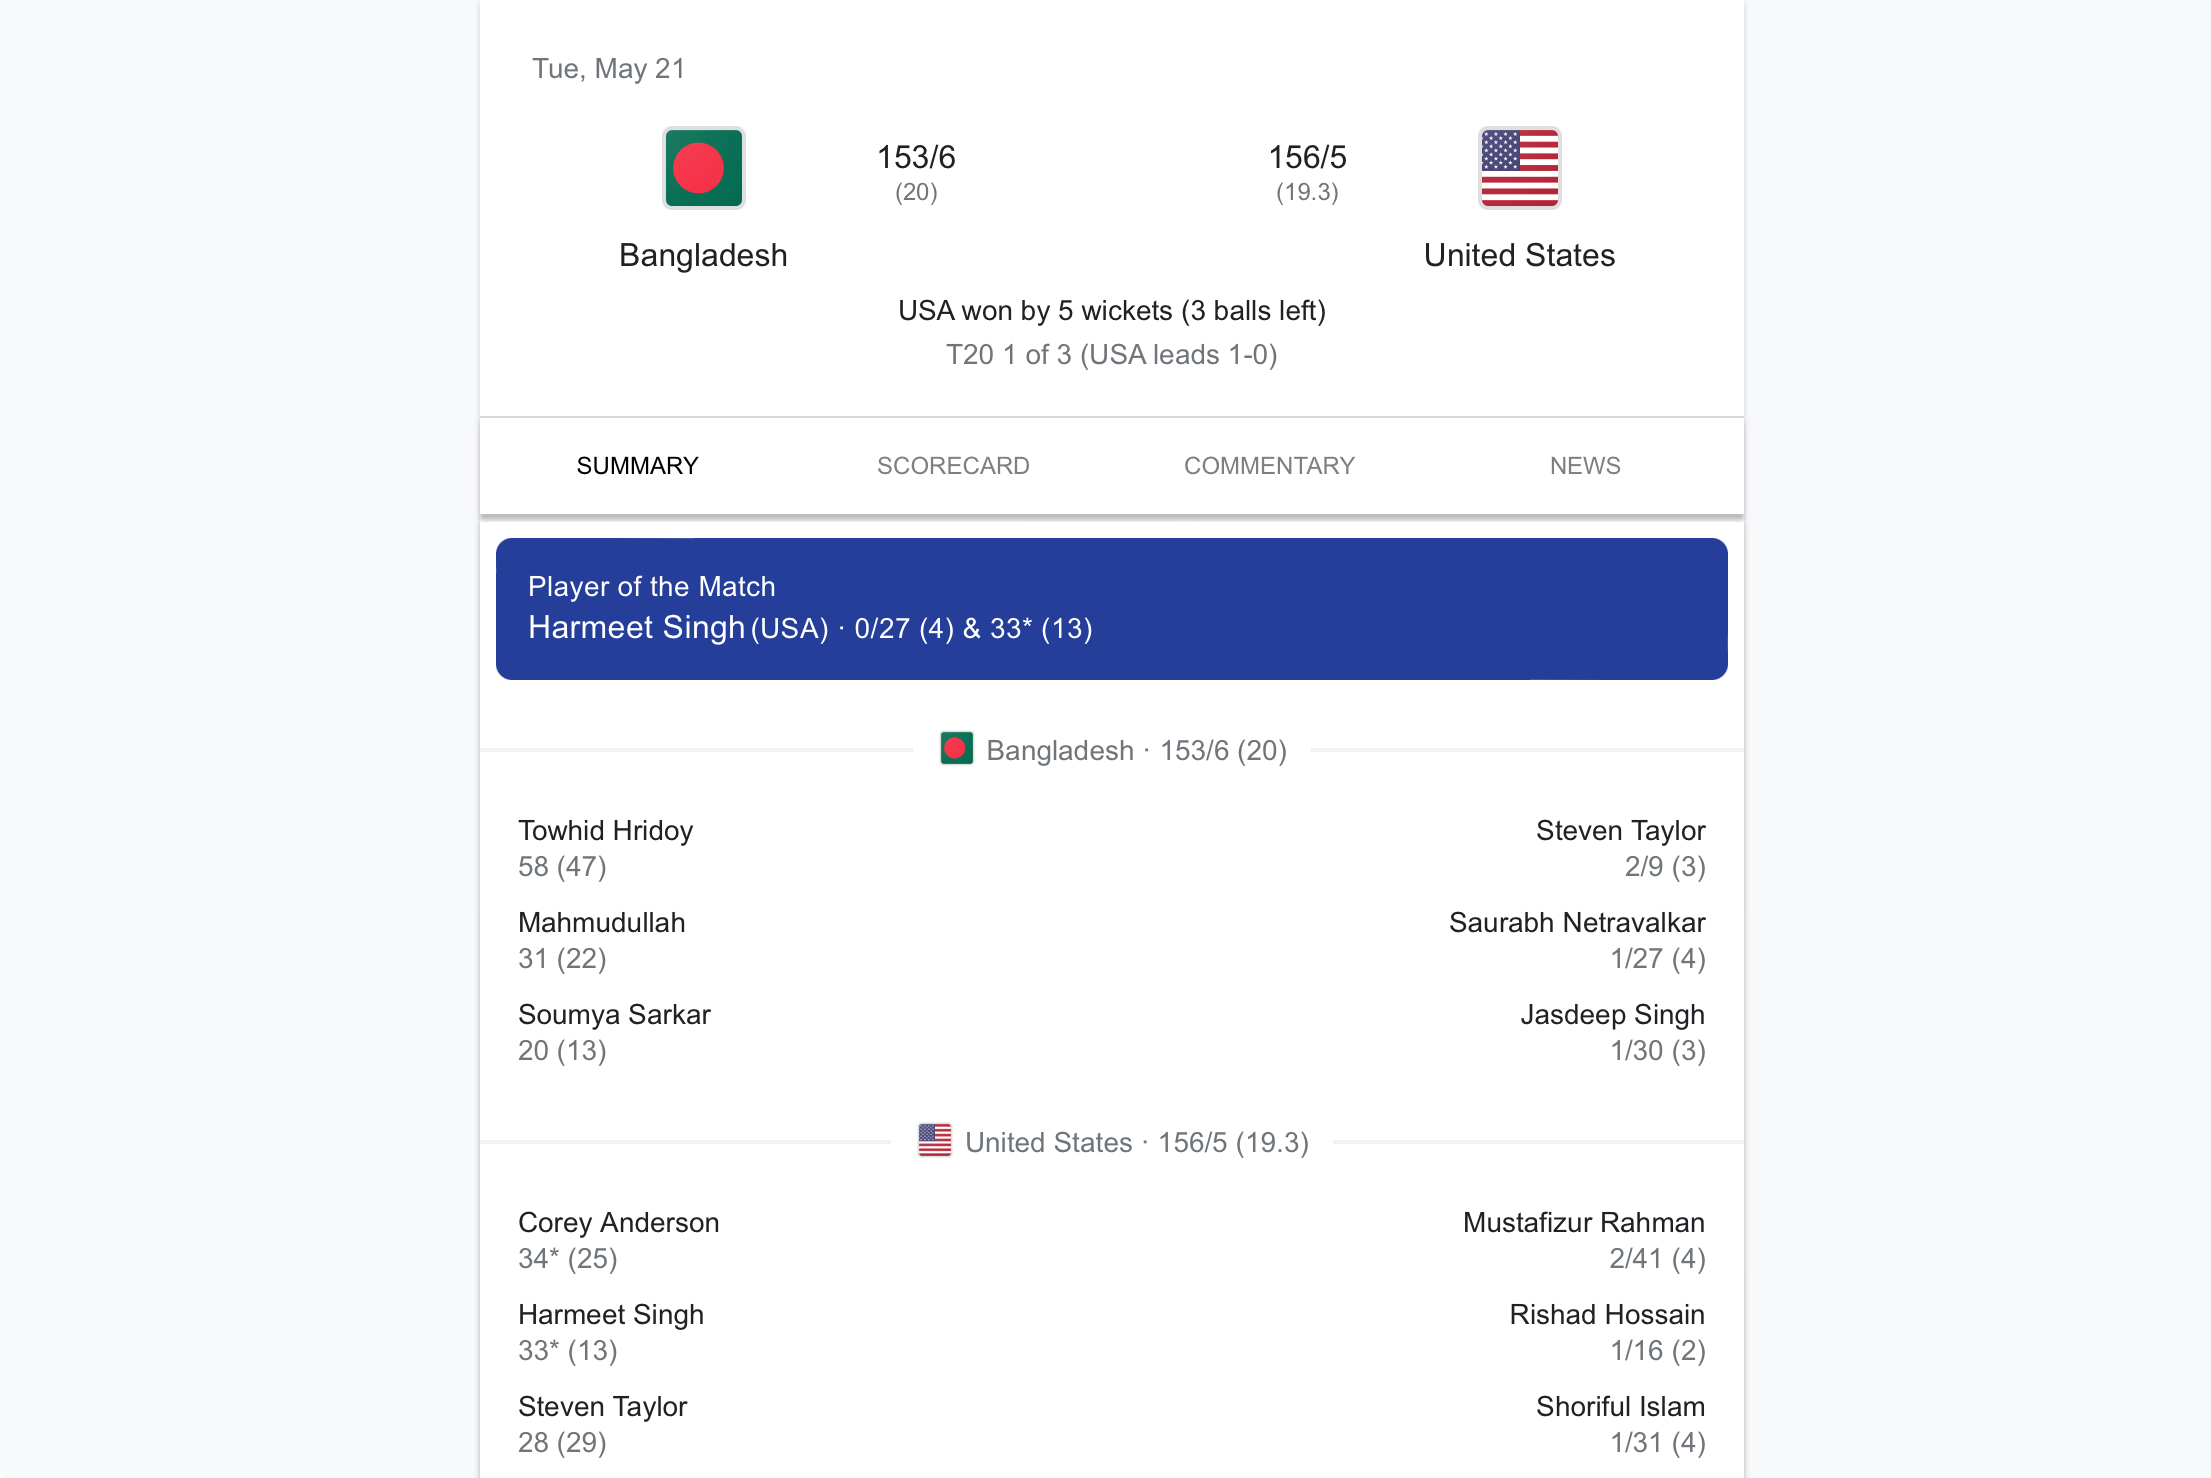
Task: Click small USA flag in innings header
Action: [934, 1141]
